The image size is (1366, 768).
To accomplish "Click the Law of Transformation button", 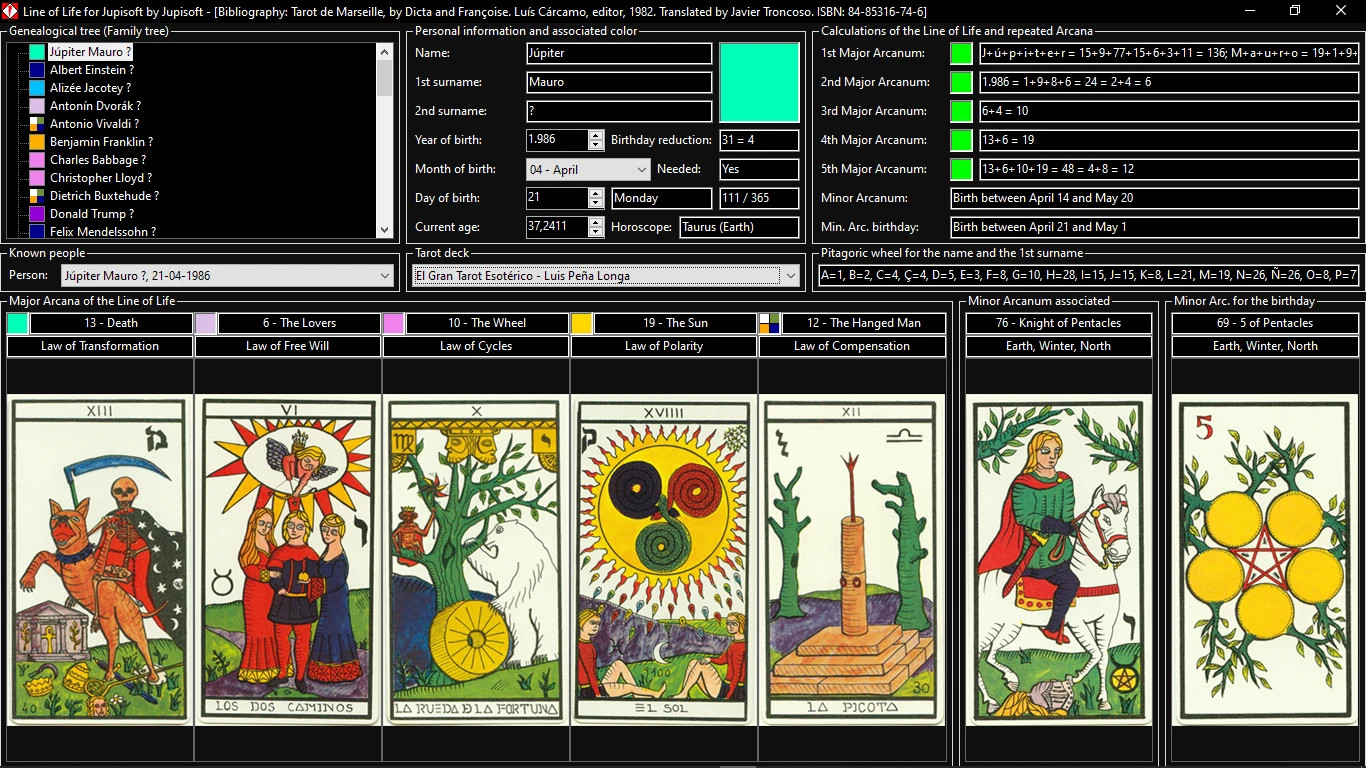I will point(100,346).
